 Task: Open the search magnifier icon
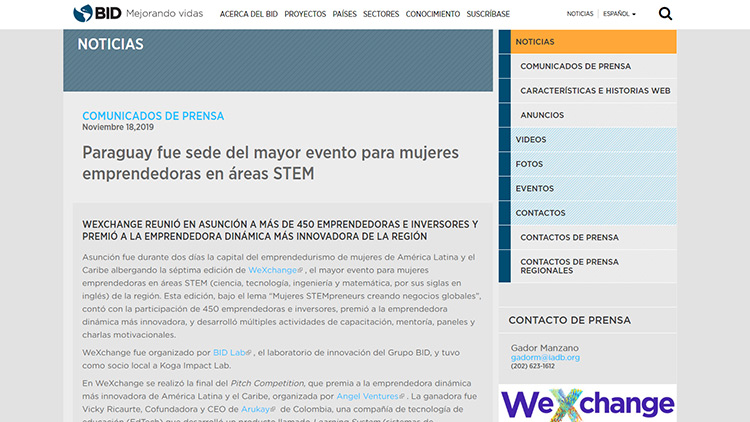(x=666, y=14)
